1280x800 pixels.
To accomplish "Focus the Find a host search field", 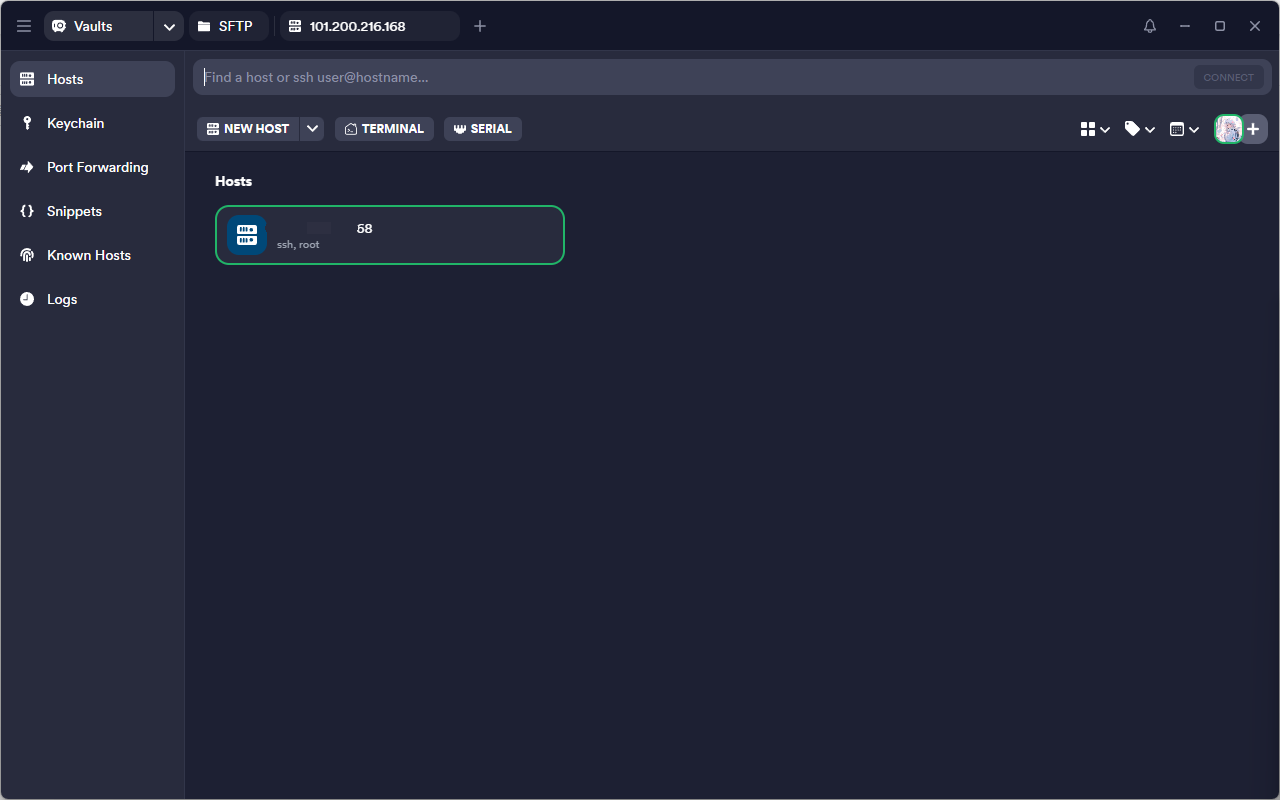I will coord(690,77).
